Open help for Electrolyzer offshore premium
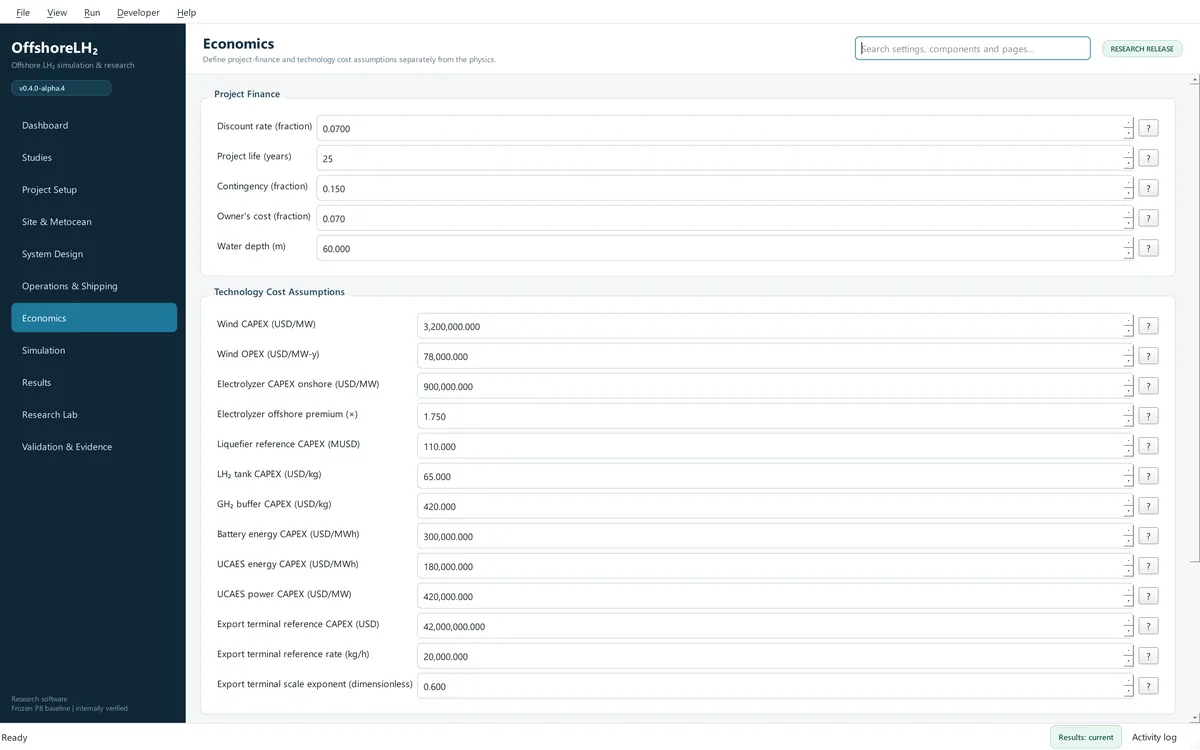This screenshot has width=1200, height=750. tap(1148, 416)
